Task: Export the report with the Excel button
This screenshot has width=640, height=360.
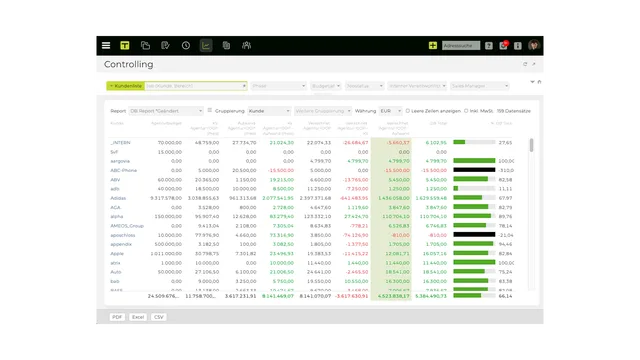Action: [x=138, y=317]
